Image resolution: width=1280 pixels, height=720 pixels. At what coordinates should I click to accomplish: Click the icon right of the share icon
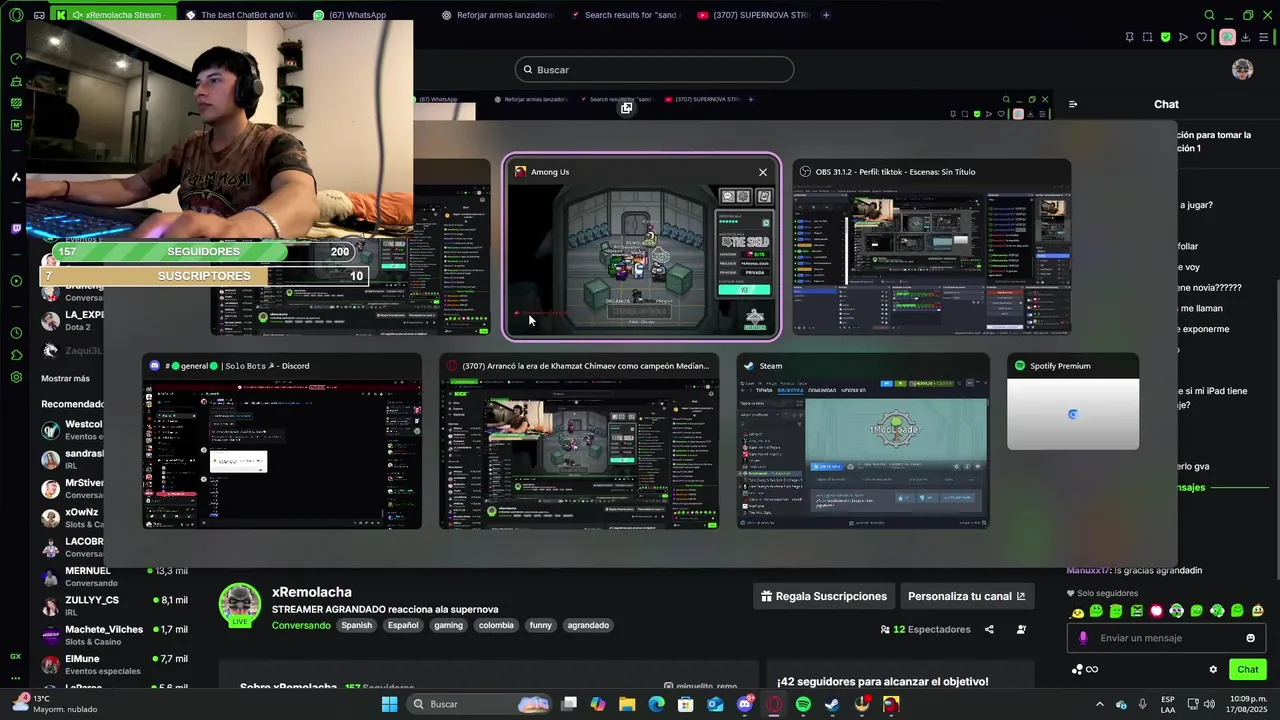1021,629
